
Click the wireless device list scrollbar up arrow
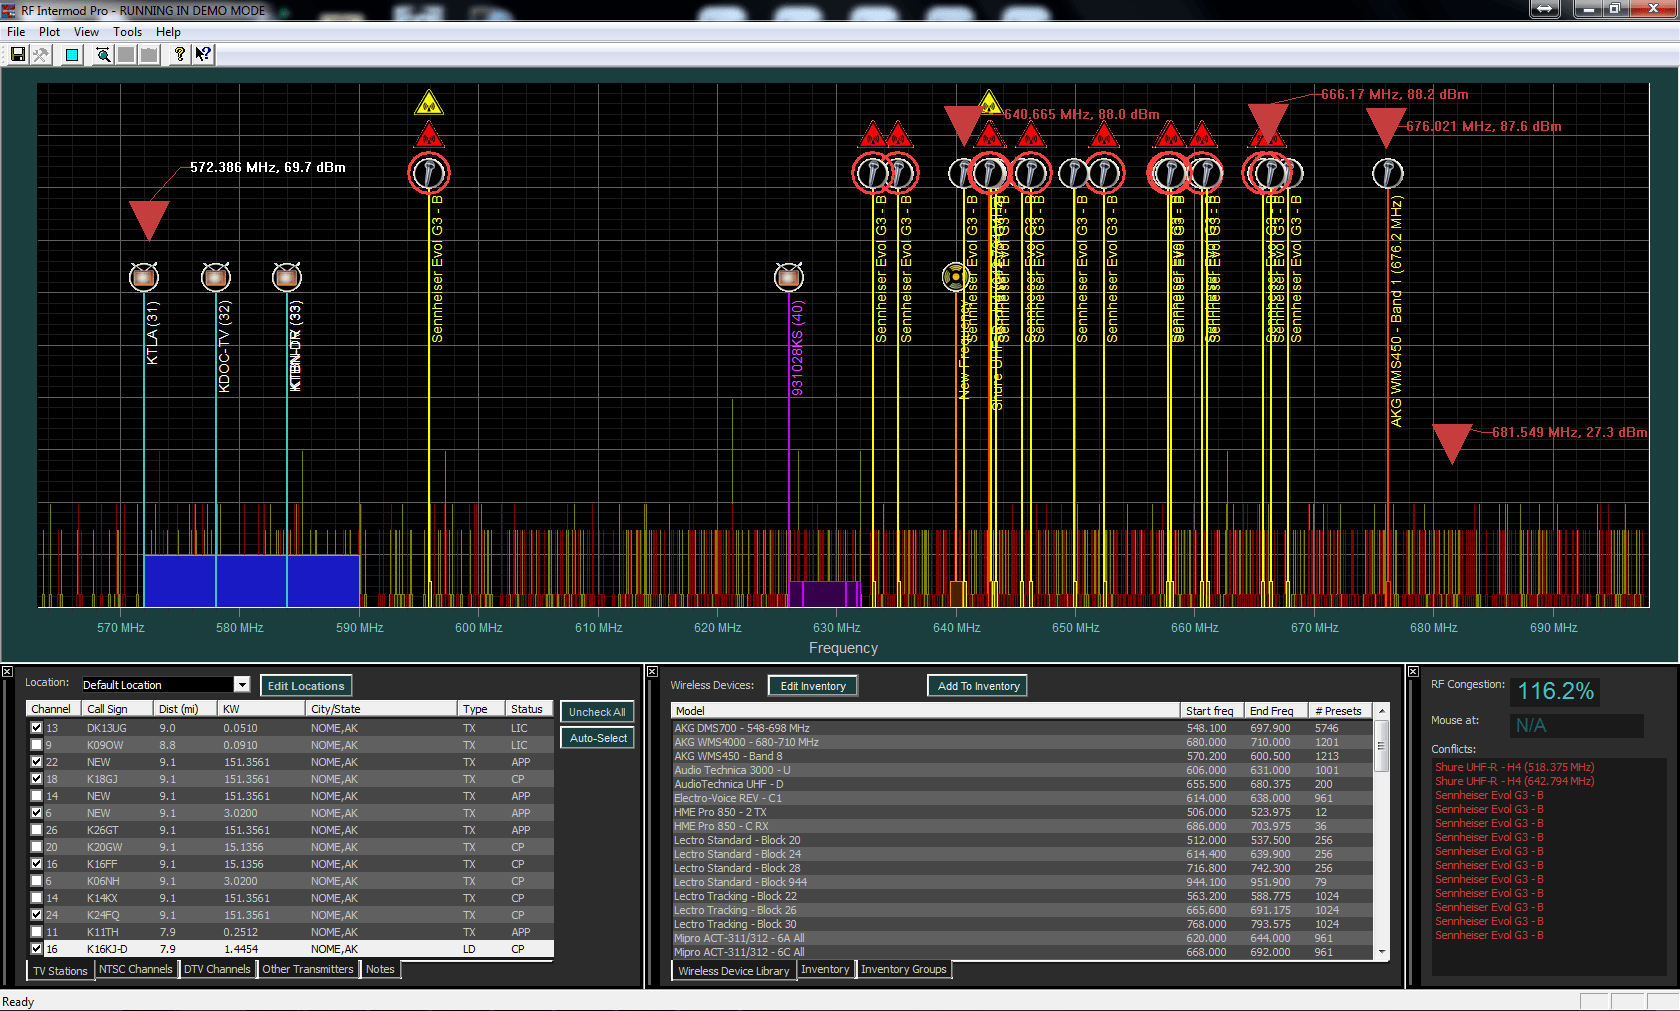tap(1382, 711)
